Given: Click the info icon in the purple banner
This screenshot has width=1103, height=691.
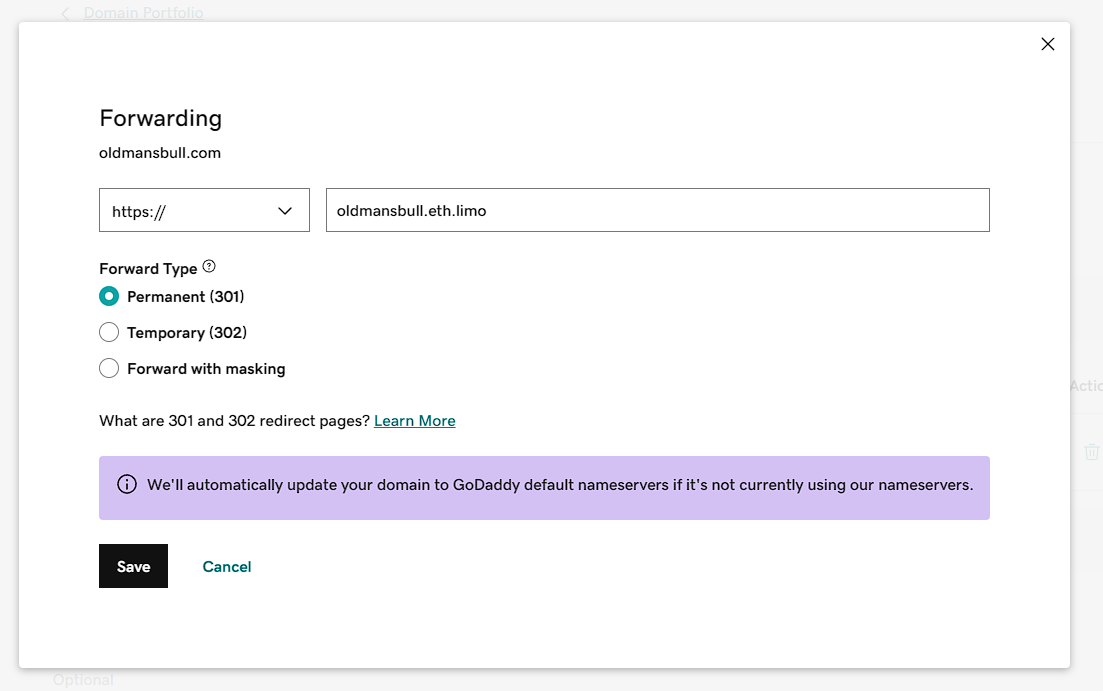Looking at the screenshot, I should [127, 485].
